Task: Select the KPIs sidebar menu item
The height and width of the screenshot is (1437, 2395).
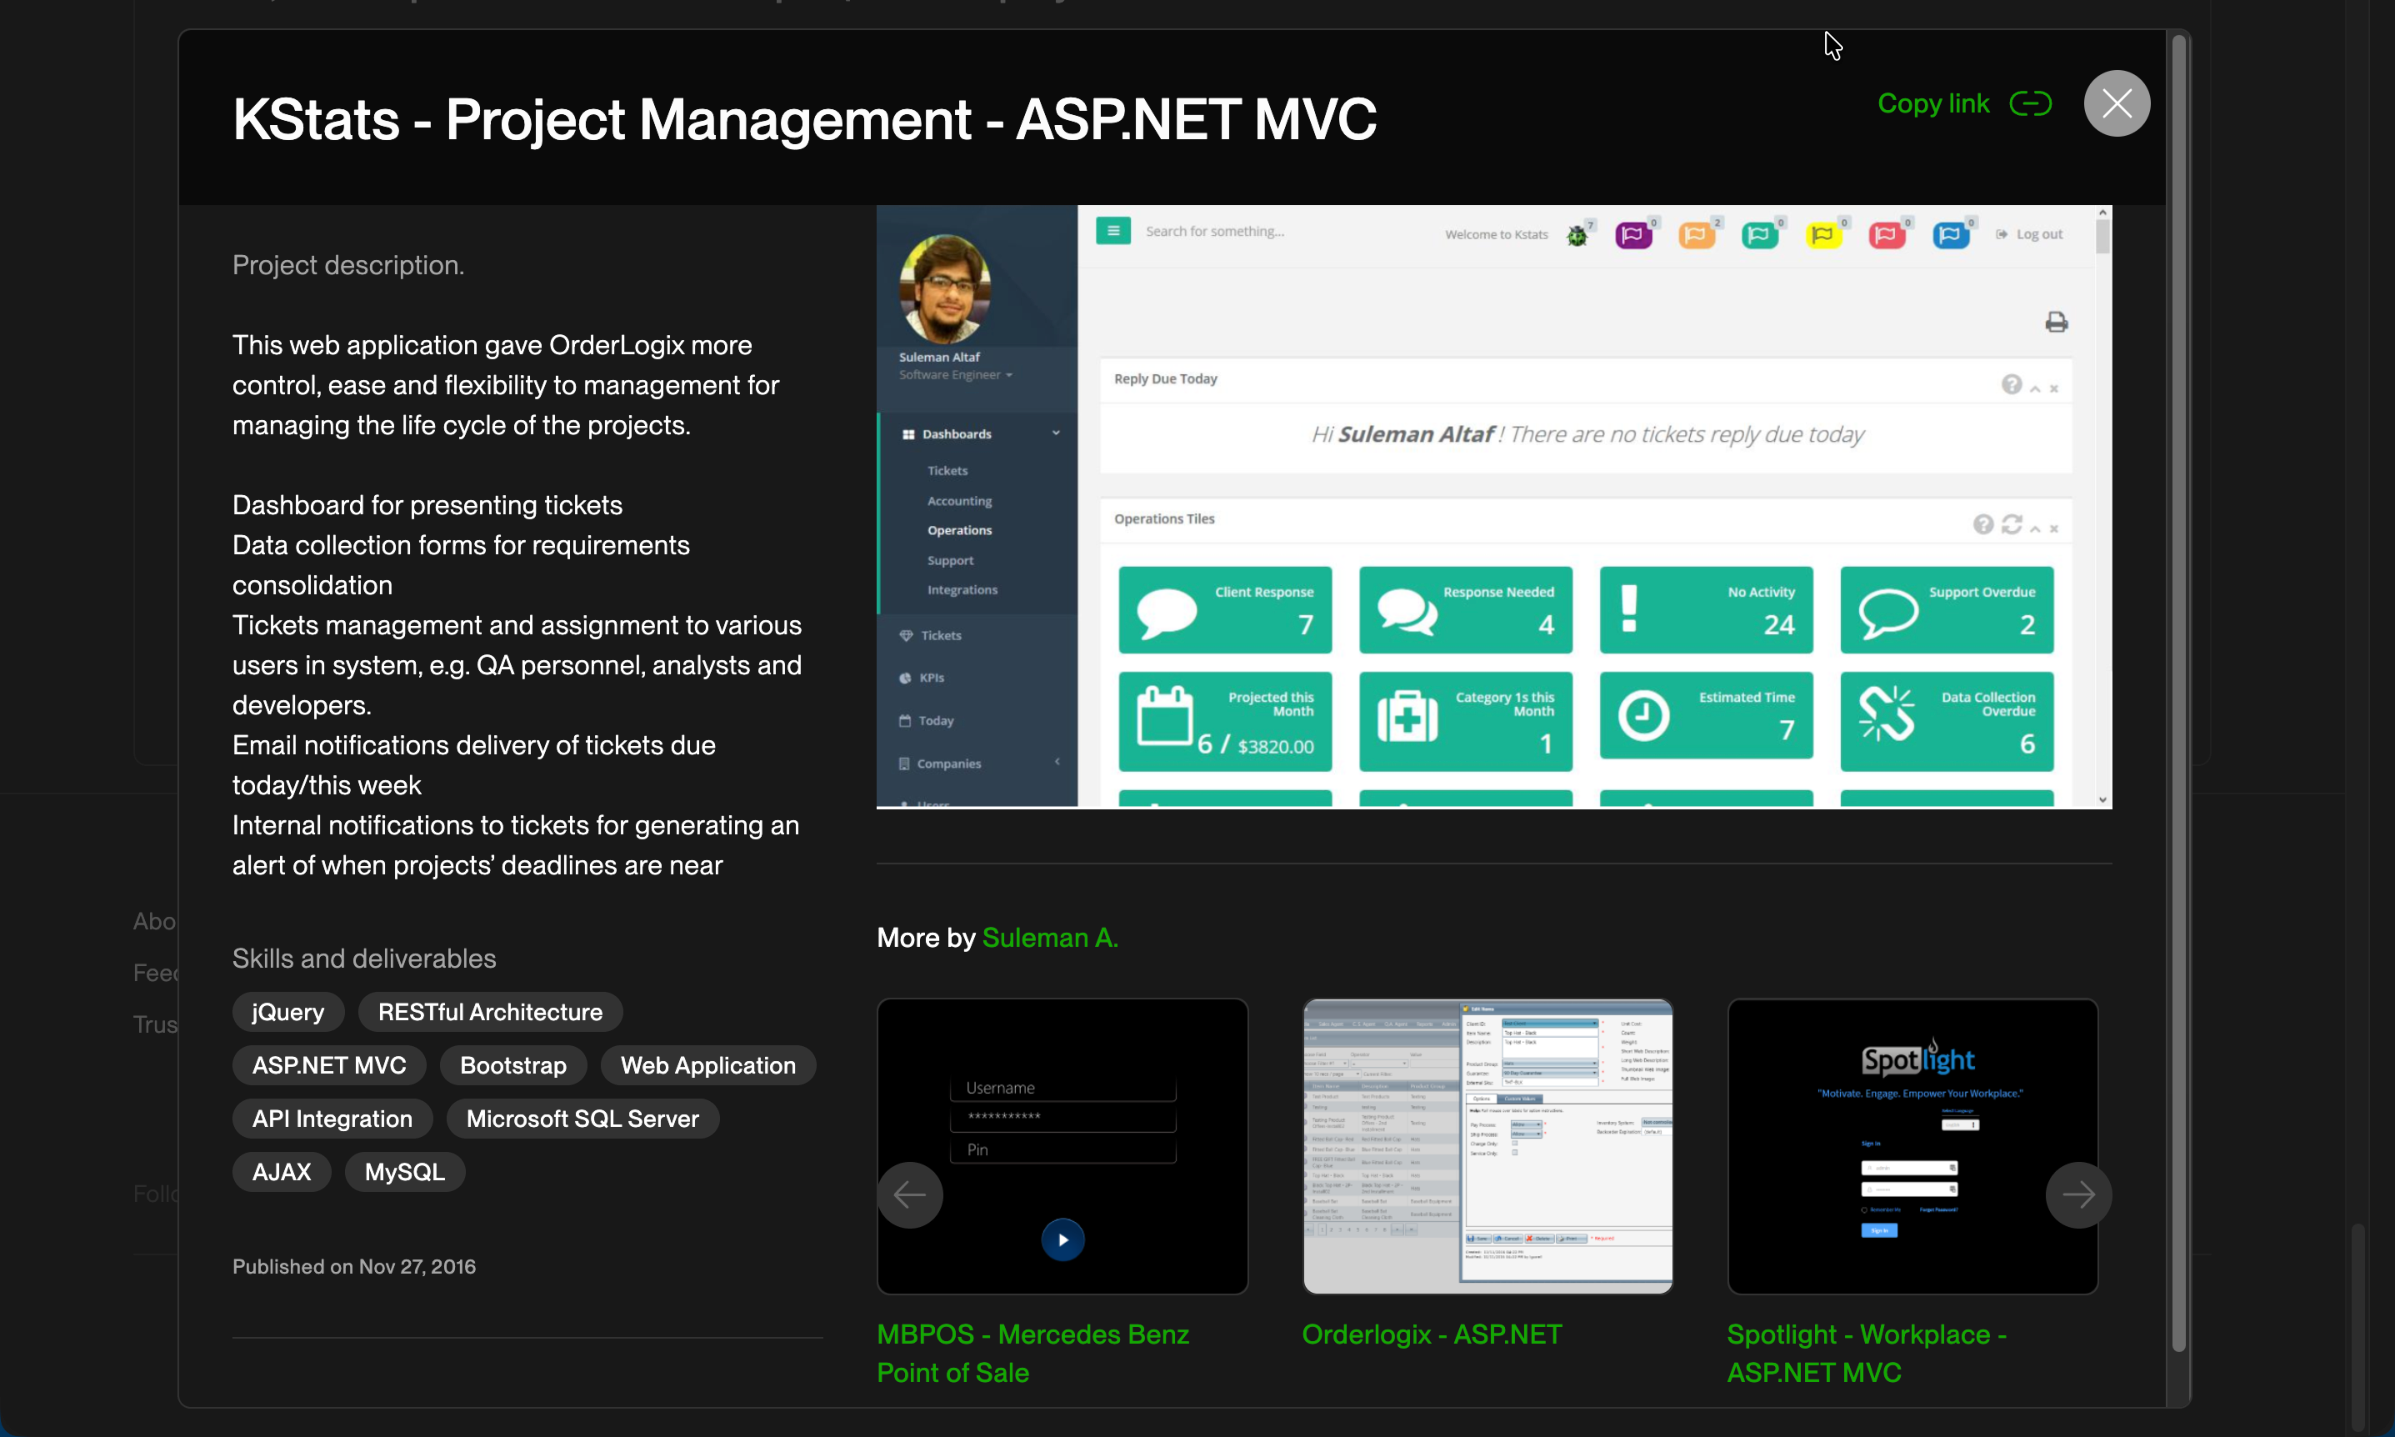Action: [931, 677]
